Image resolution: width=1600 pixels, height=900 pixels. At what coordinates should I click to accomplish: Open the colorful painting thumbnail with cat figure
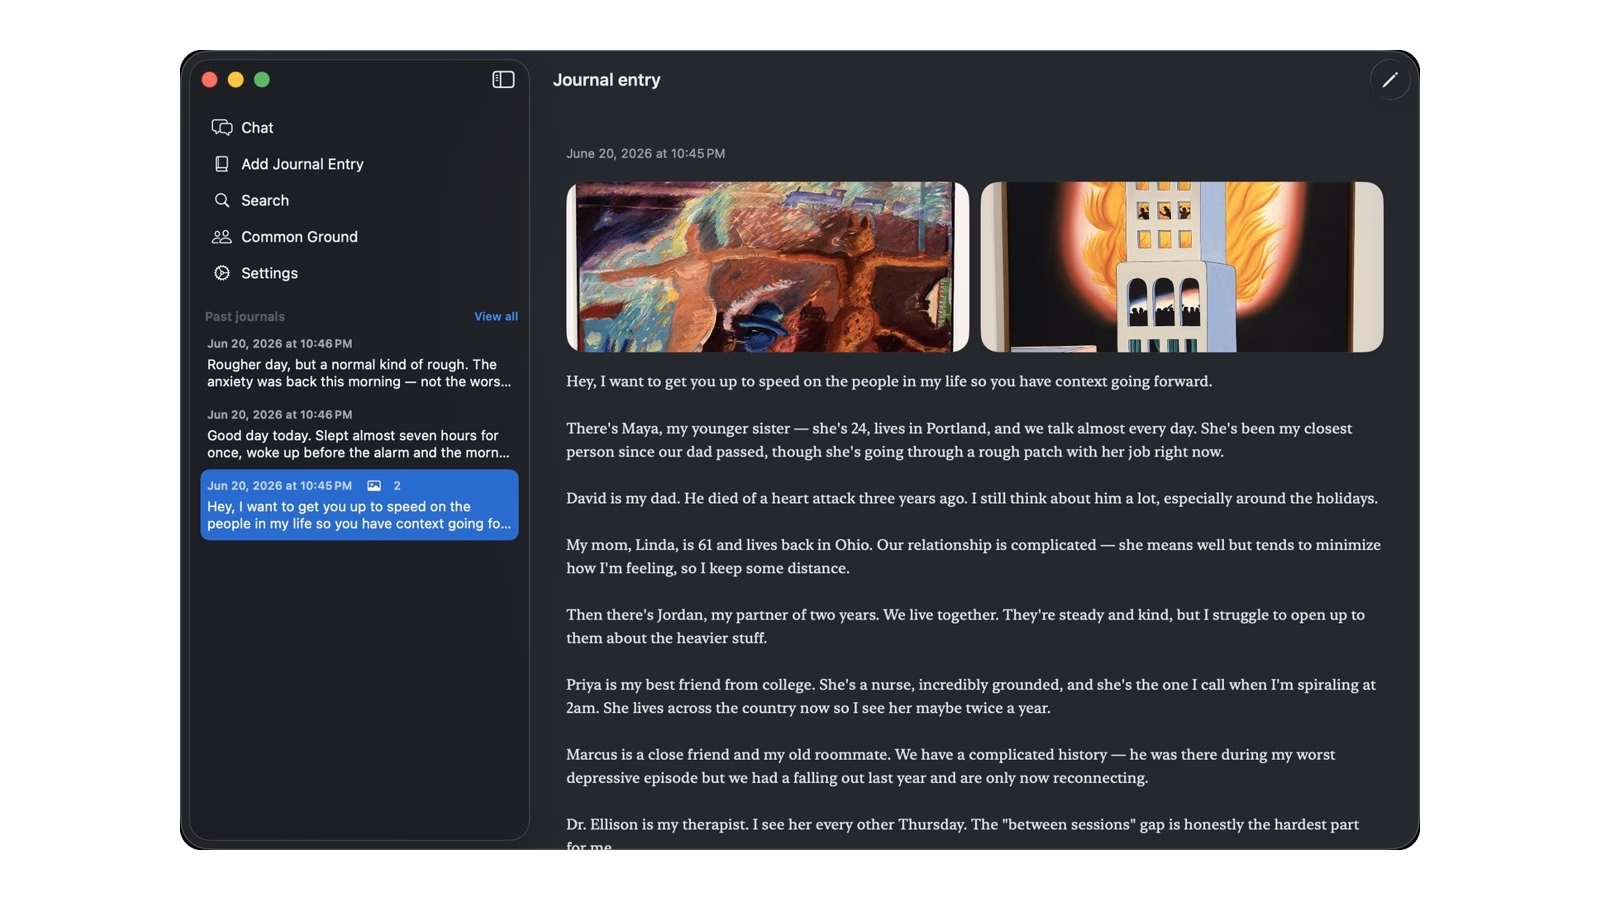pos(767,267)
